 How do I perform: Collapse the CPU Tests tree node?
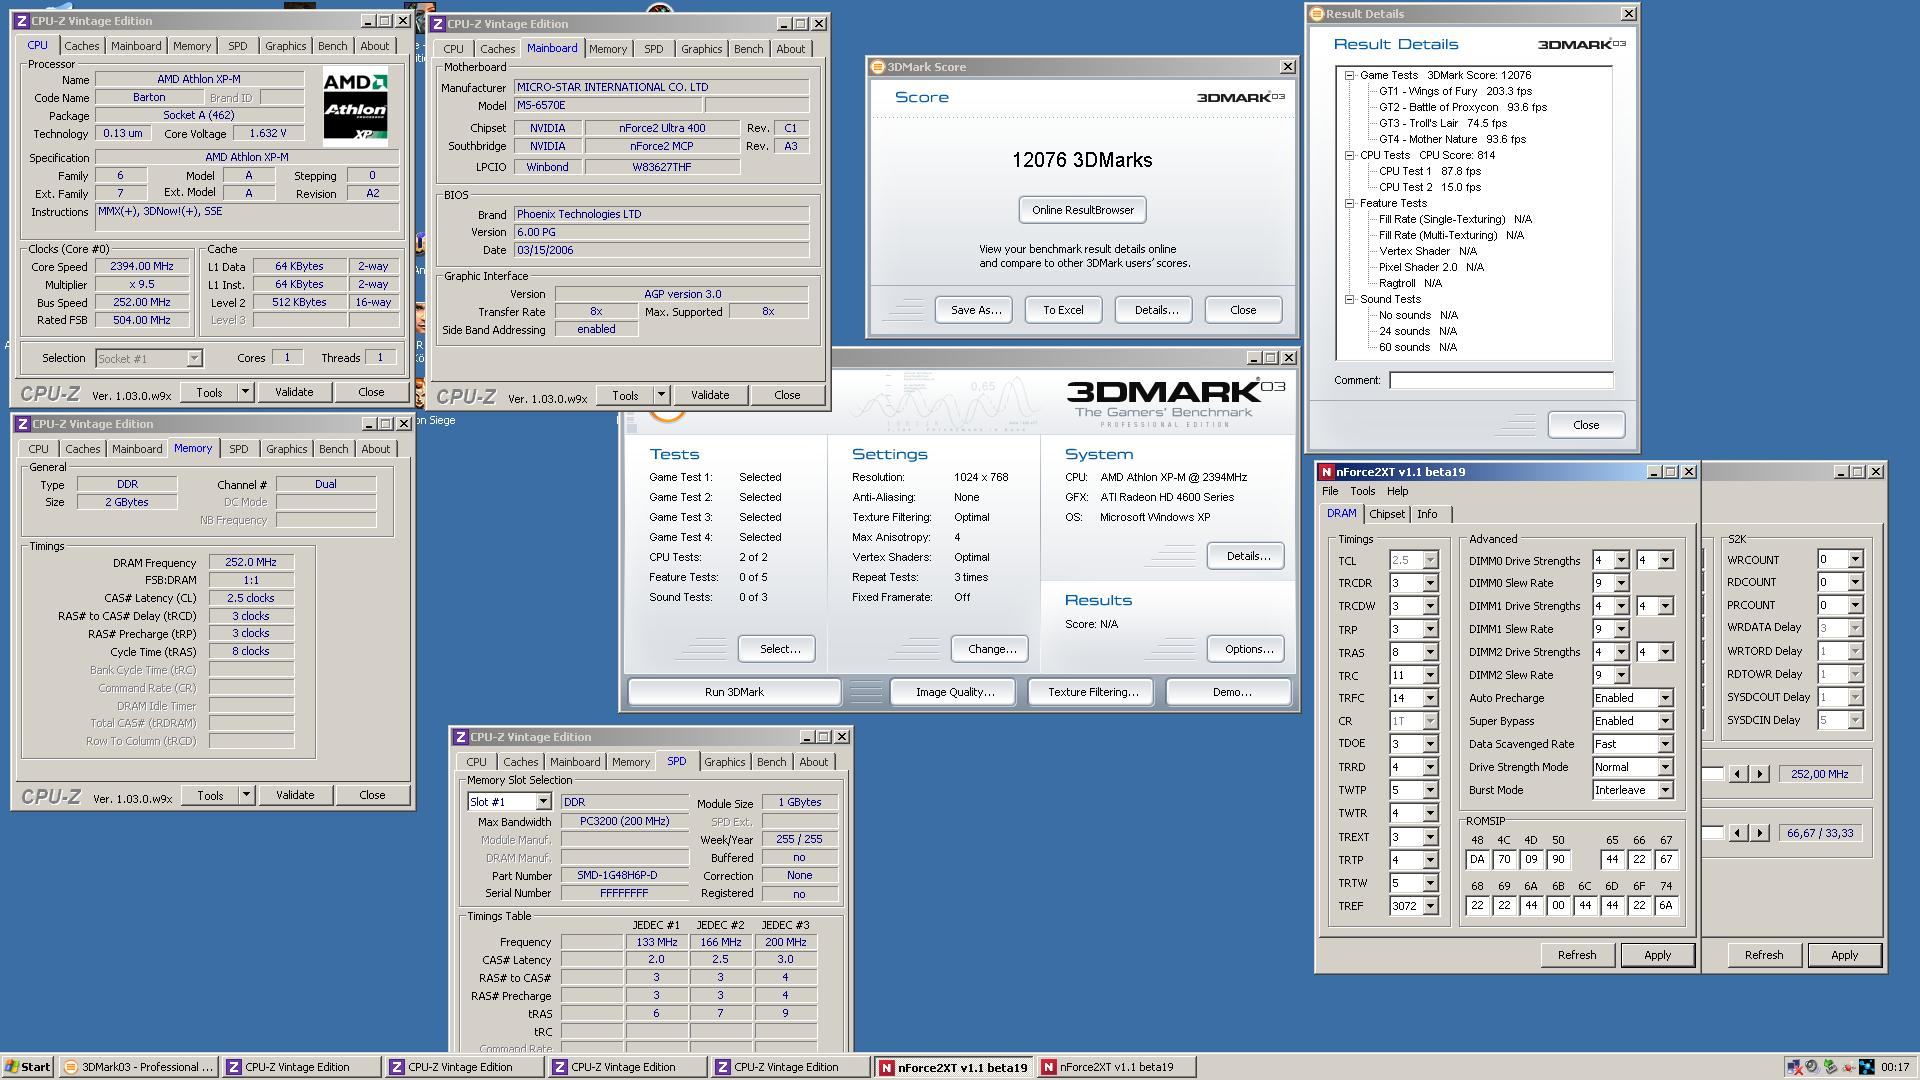tap(1349, 155)
